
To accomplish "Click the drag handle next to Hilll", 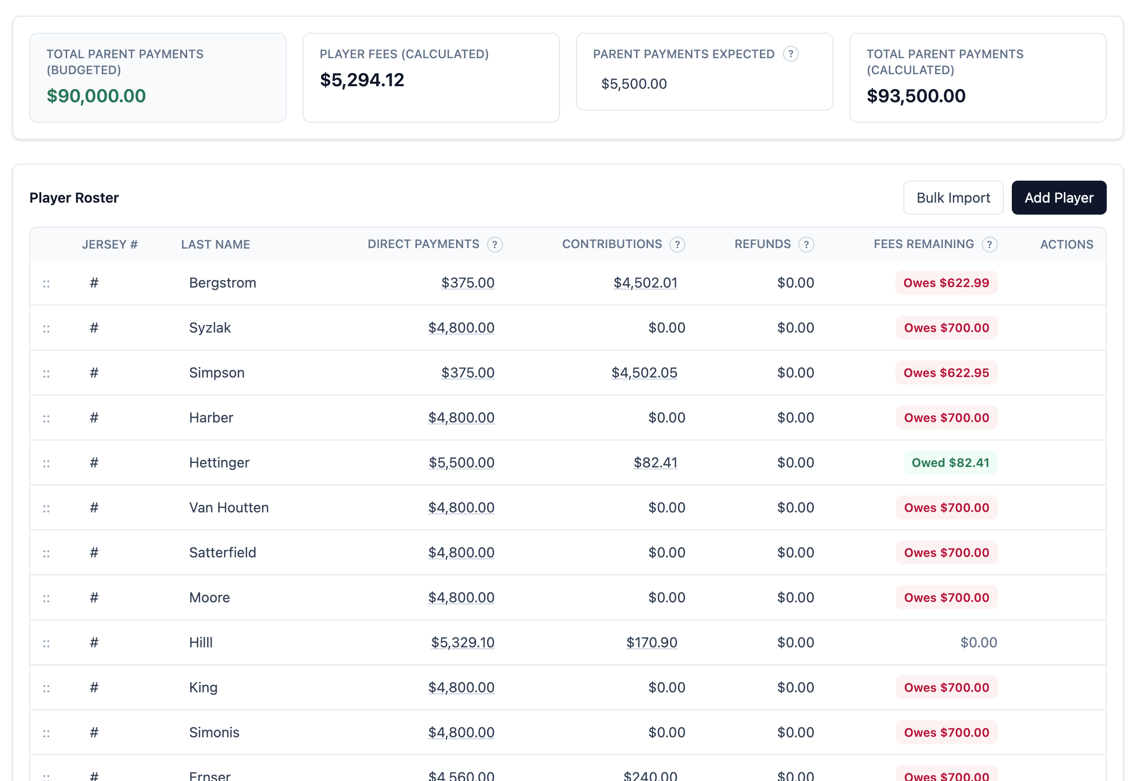I will (x=45, y=643).
